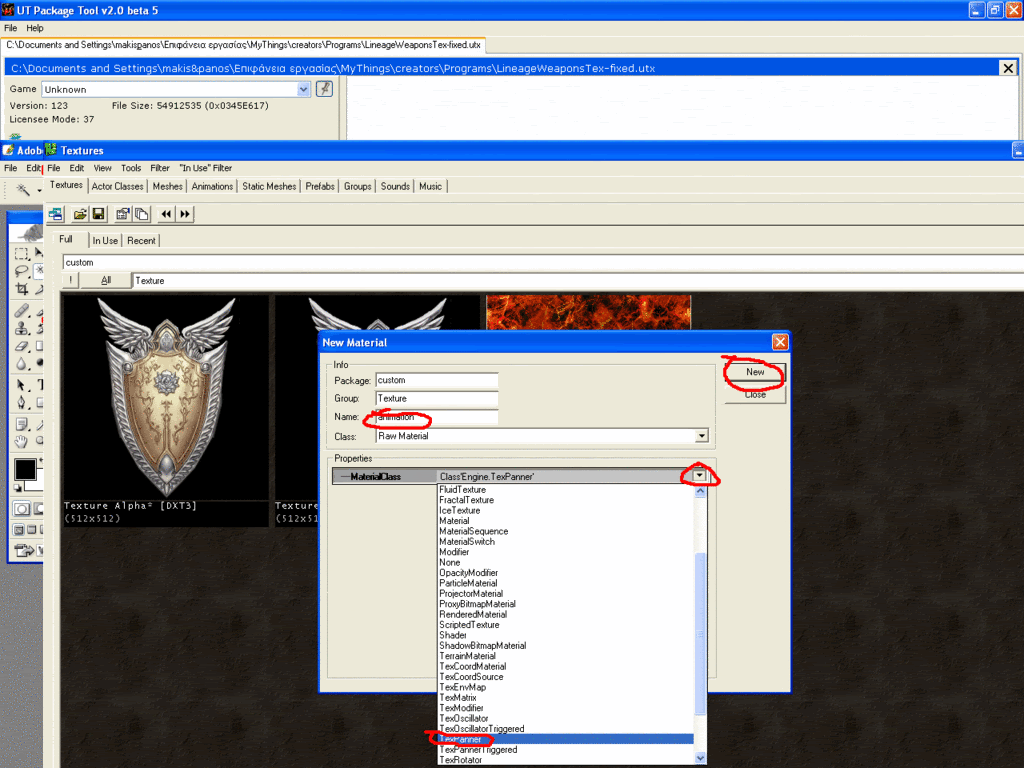Click the black foreground color swatch

[25, 469]
